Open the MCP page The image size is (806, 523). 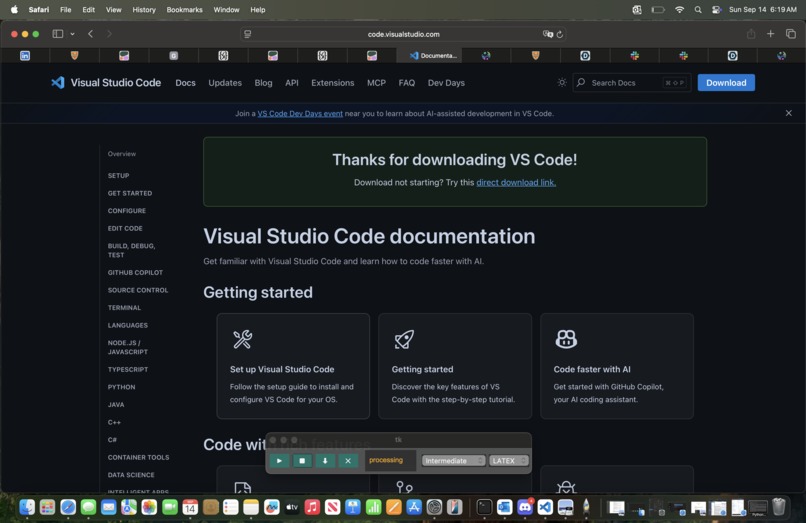pyautogui.click(x=376, y=83)
